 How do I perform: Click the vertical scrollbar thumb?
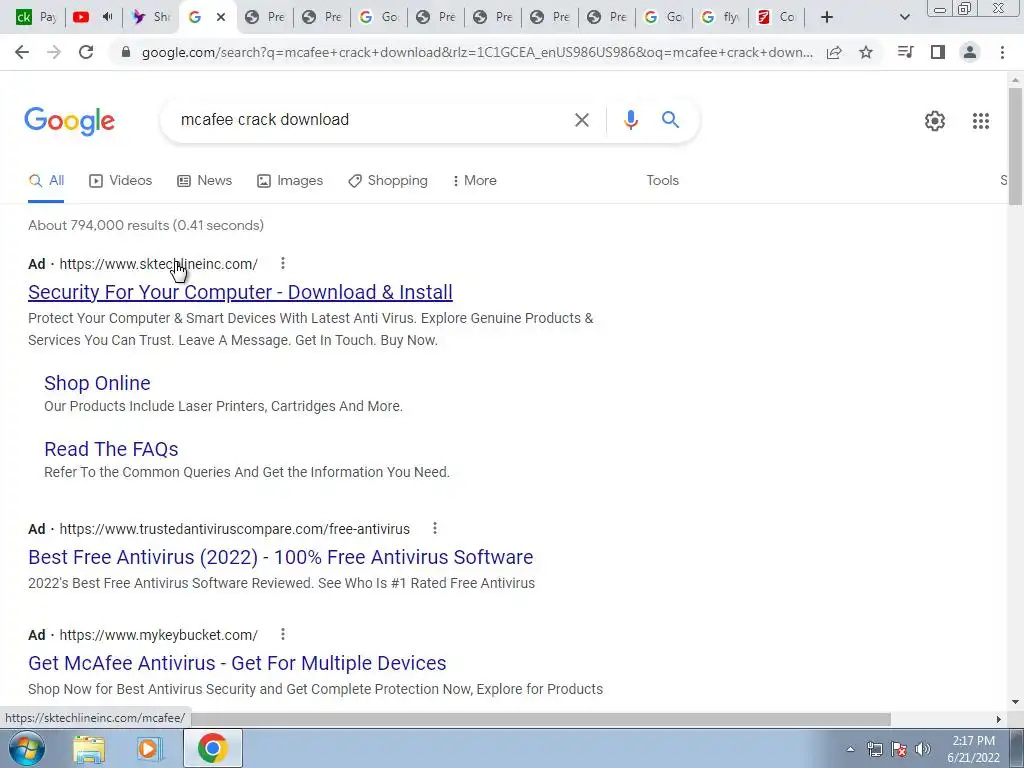point(1015,146)
